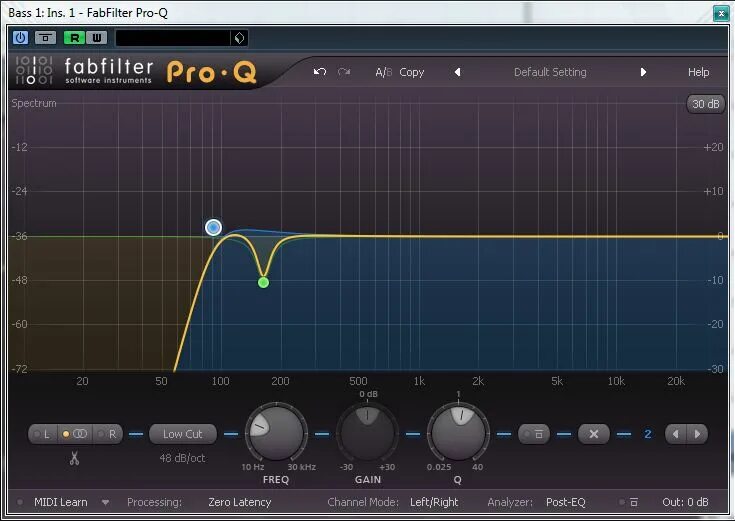Open the Help menu

click(698, 72)
